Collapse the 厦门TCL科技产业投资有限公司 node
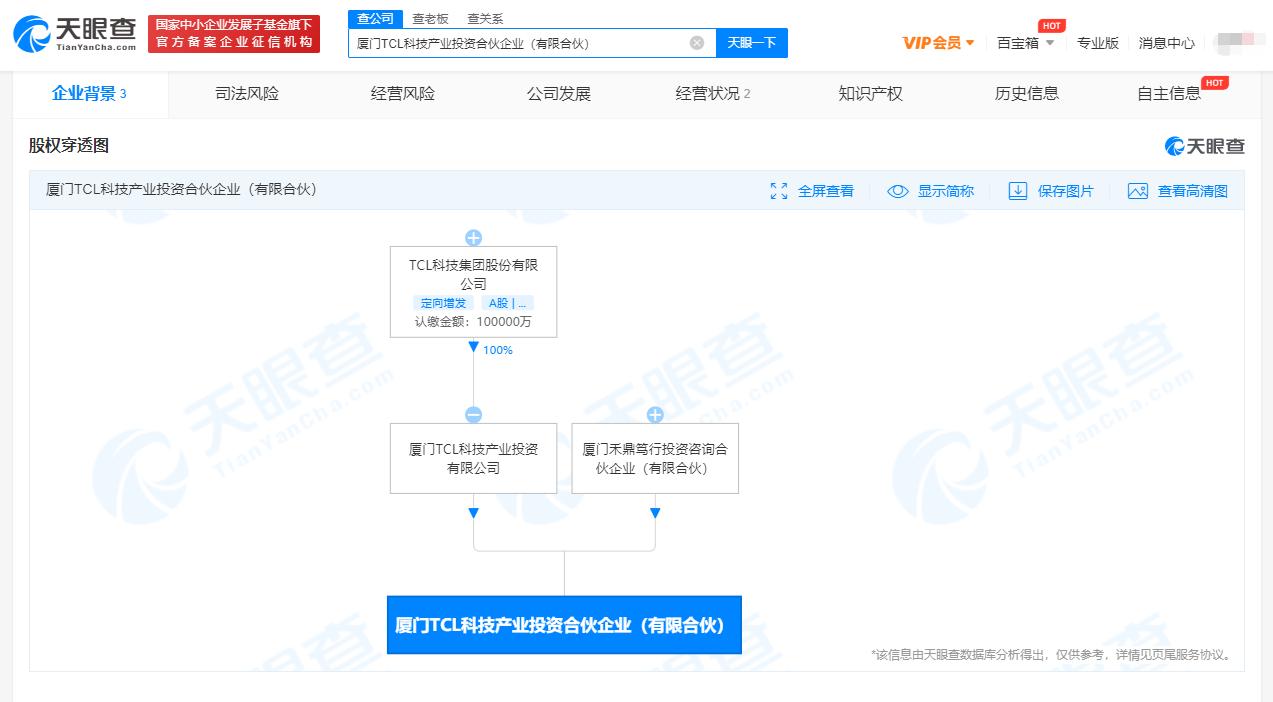Image resolution: width=1273 pixels, height=702 pixels. [474, 415]
